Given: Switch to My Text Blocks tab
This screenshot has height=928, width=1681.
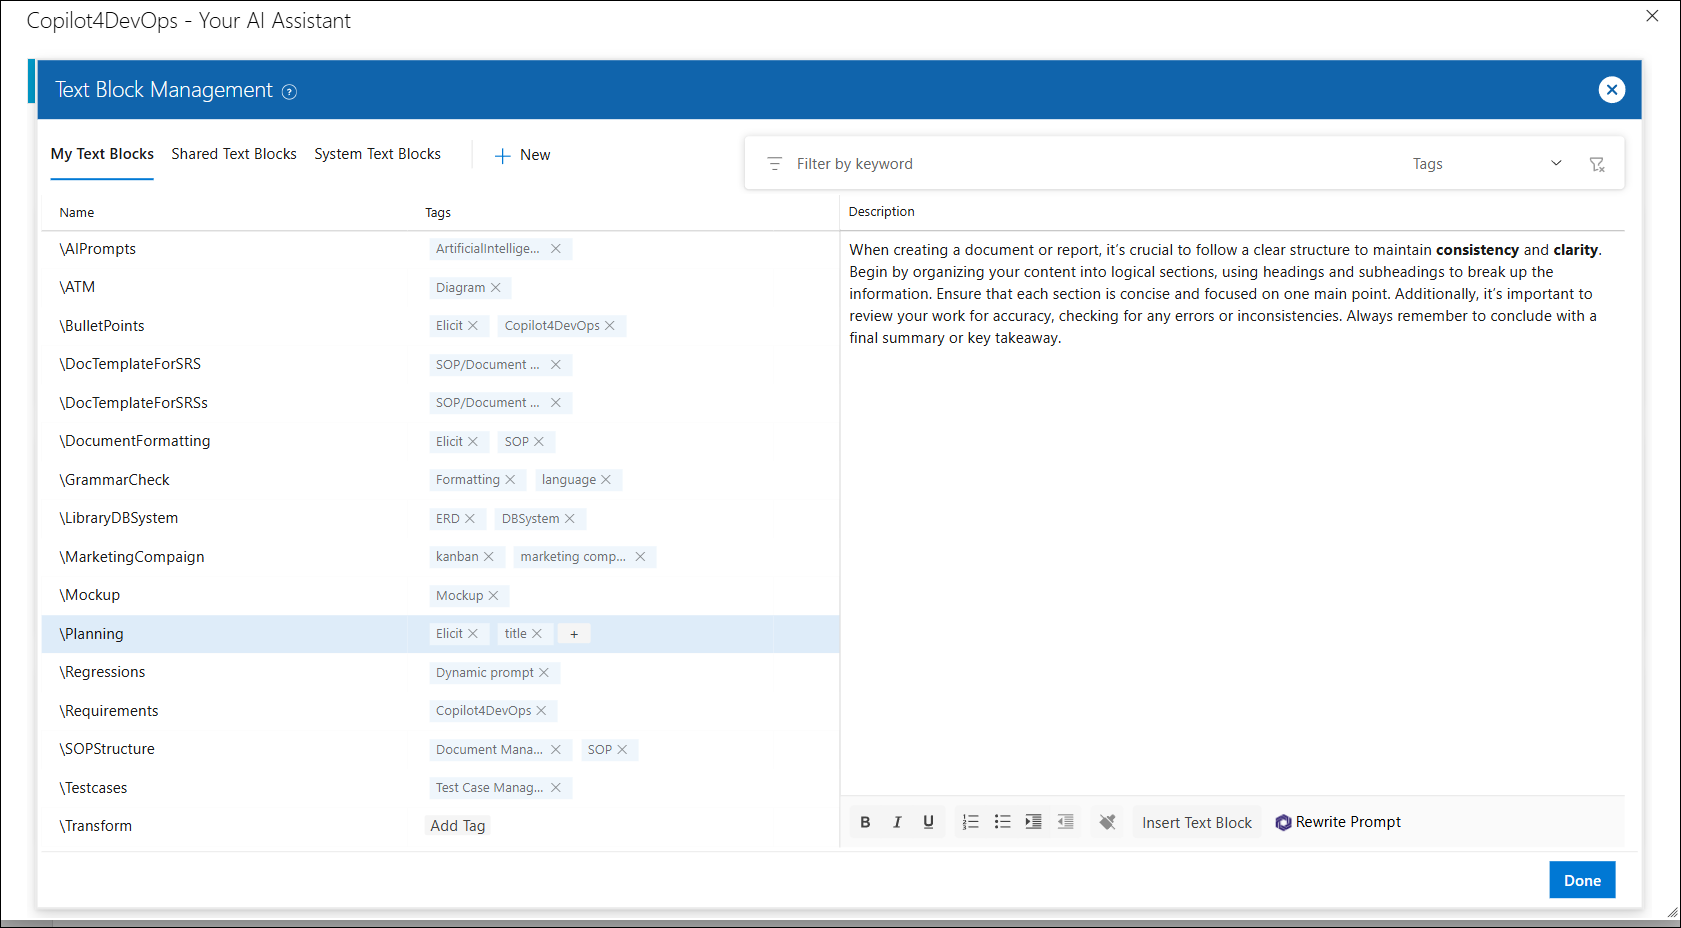Looking at the screenshot, I should click(x=102, y=154).
